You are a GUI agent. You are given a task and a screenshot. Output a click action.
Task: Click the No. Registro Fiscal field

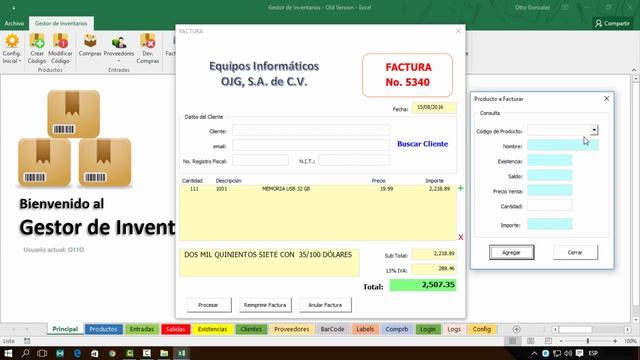tap(260, 160)
